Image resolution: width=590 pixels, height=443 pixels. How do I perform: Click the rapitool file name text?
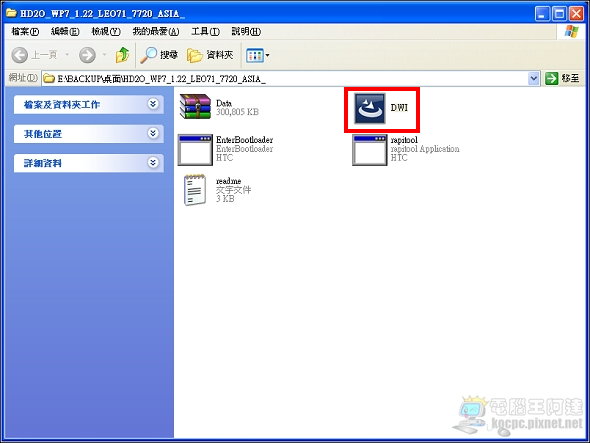pyautogui.click(x=404, y=140)
